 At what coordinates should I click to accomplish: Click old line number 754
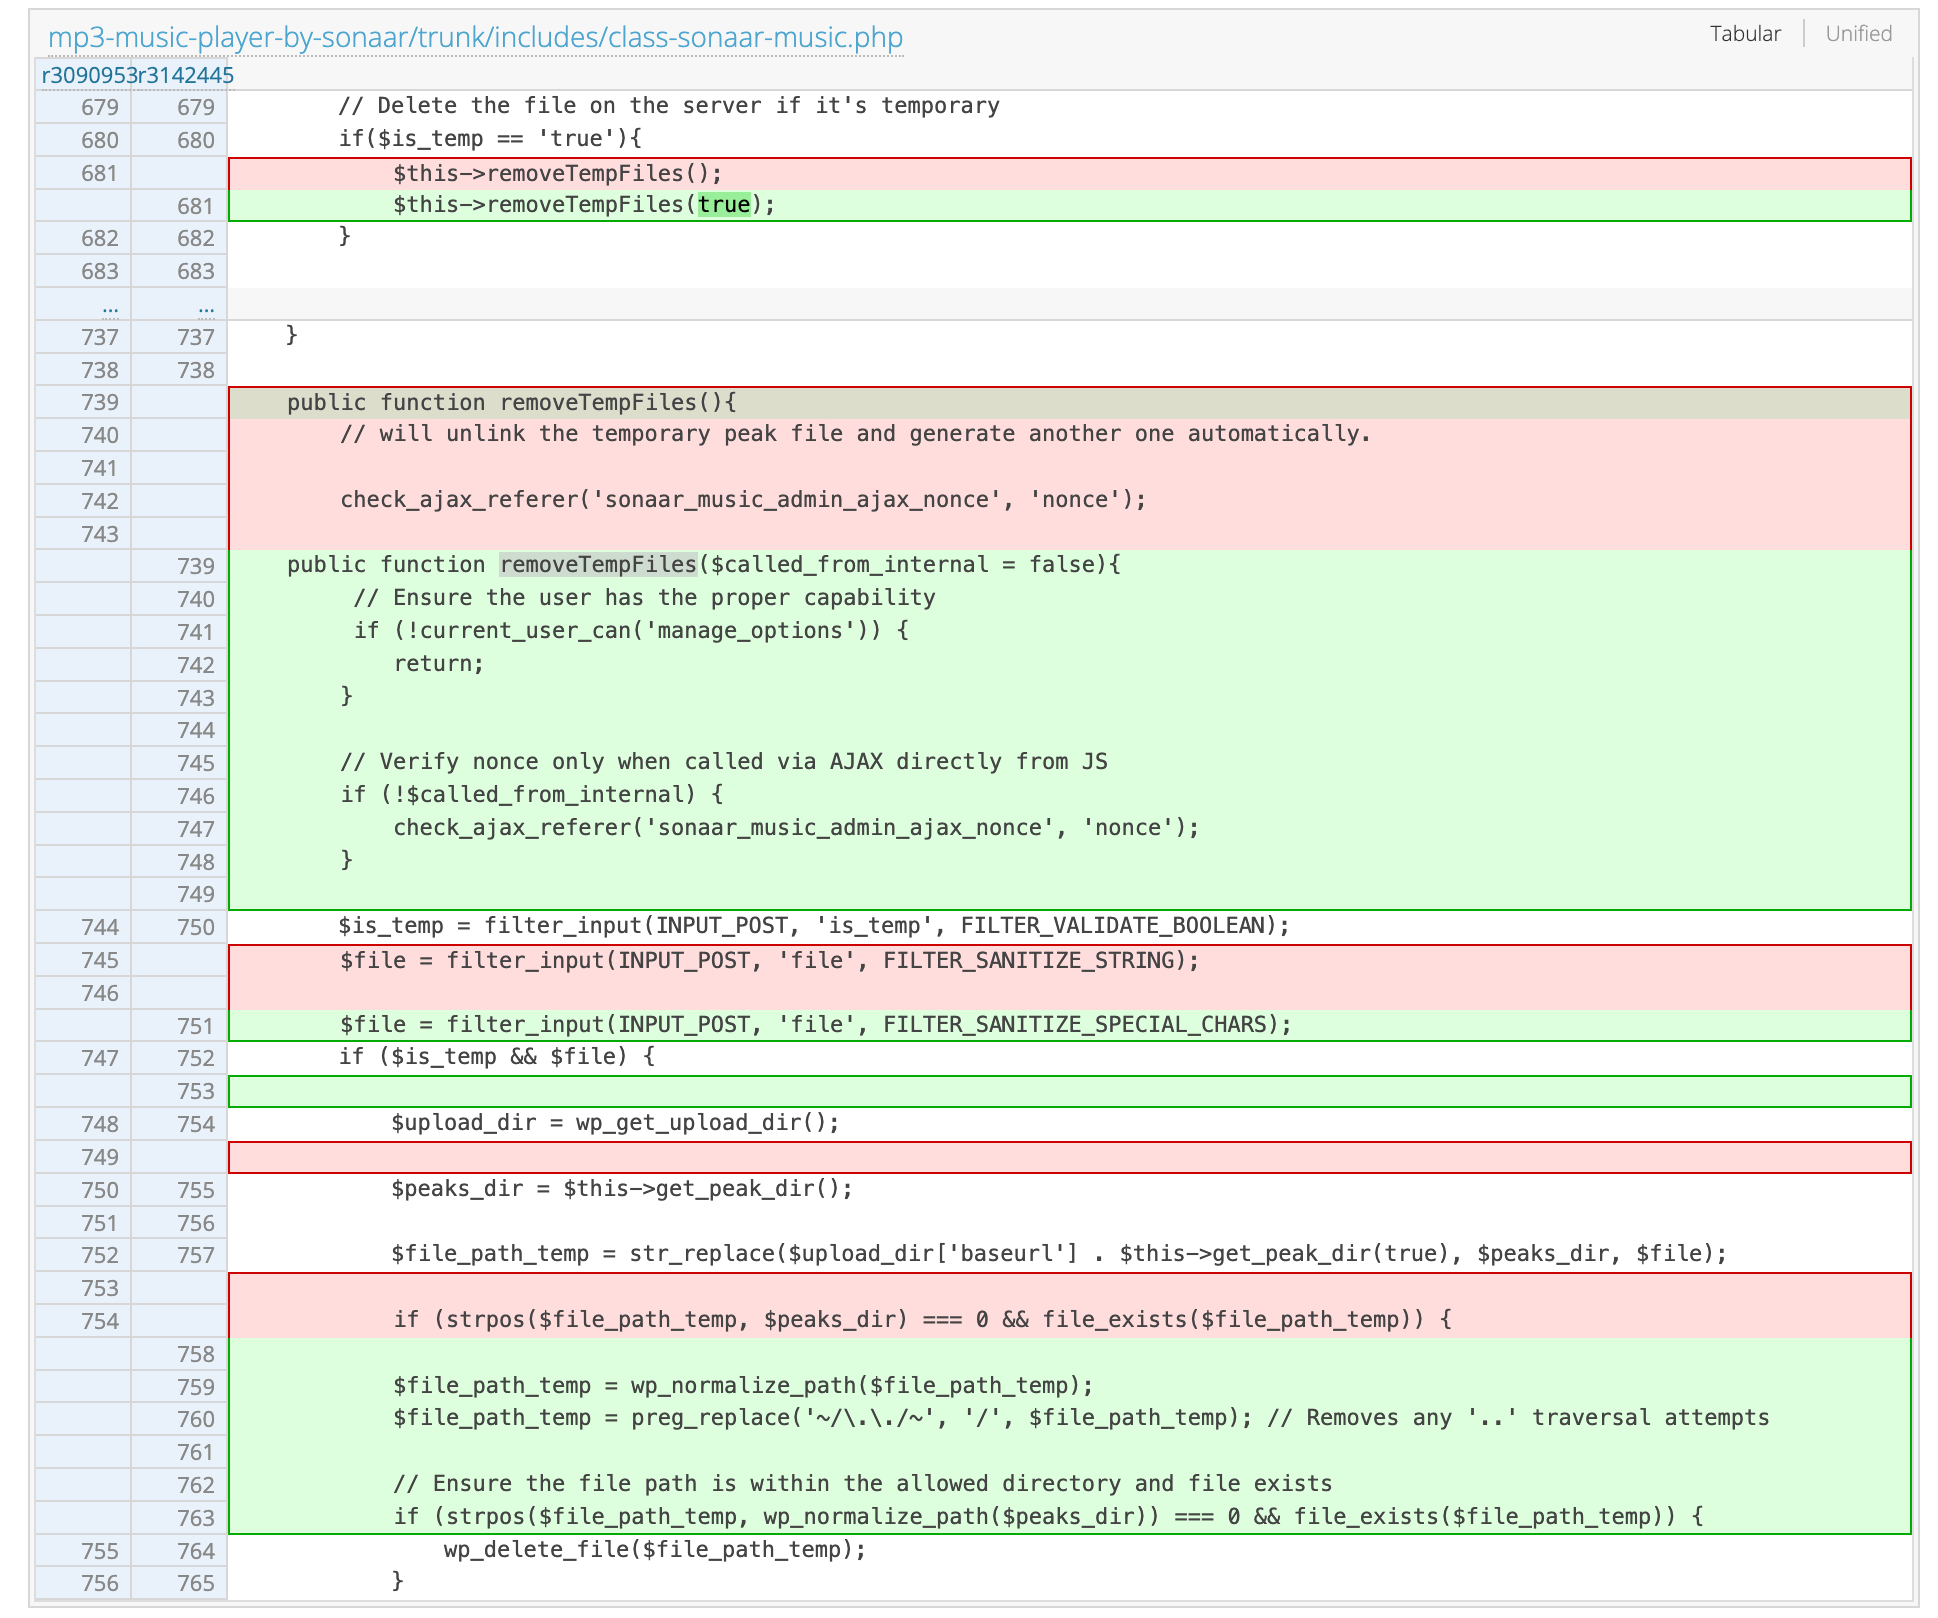[99, 1322]
